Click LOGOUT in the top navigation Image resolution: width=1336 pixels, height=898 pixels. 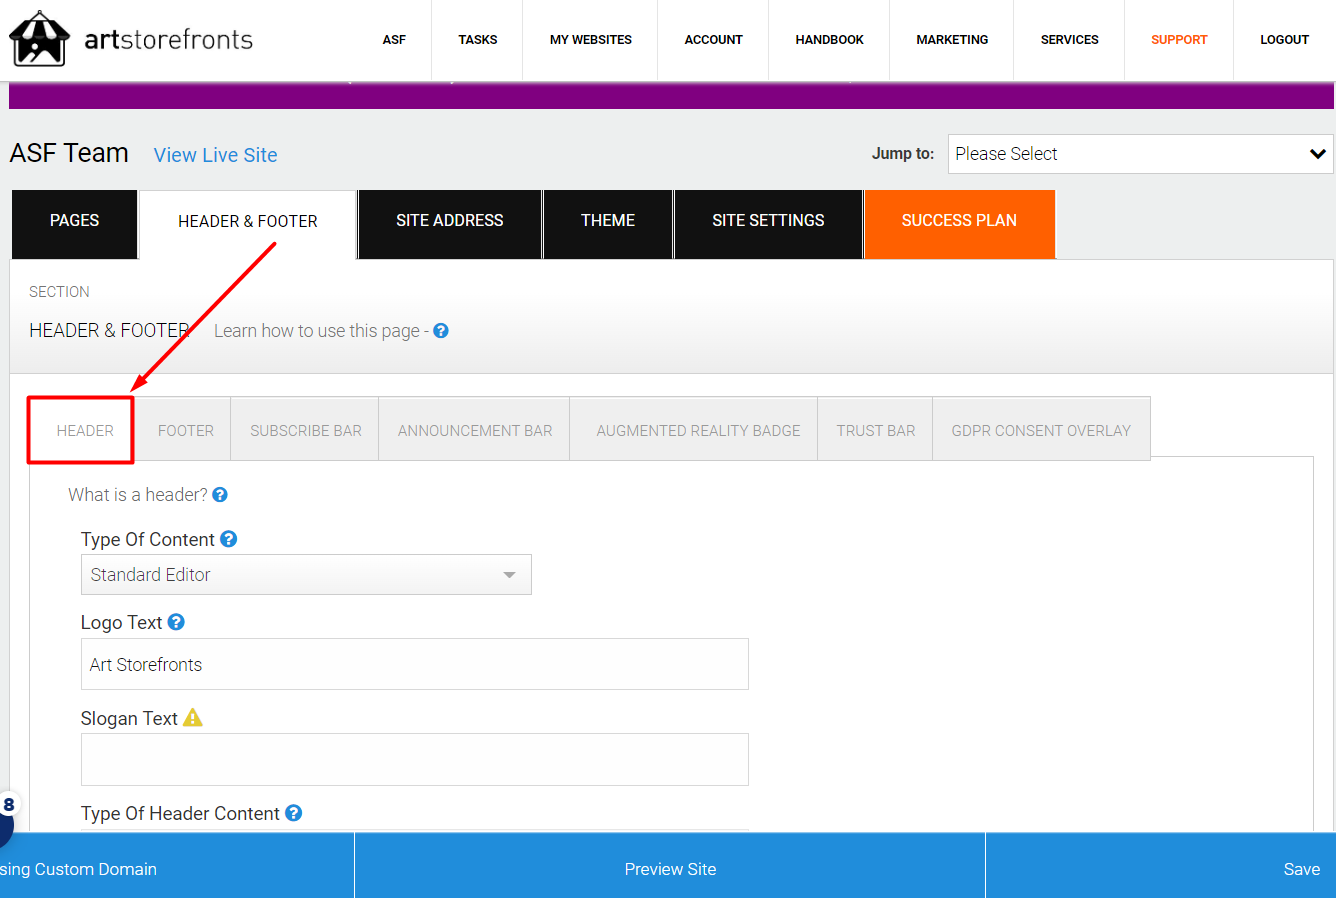point(1285,40)
